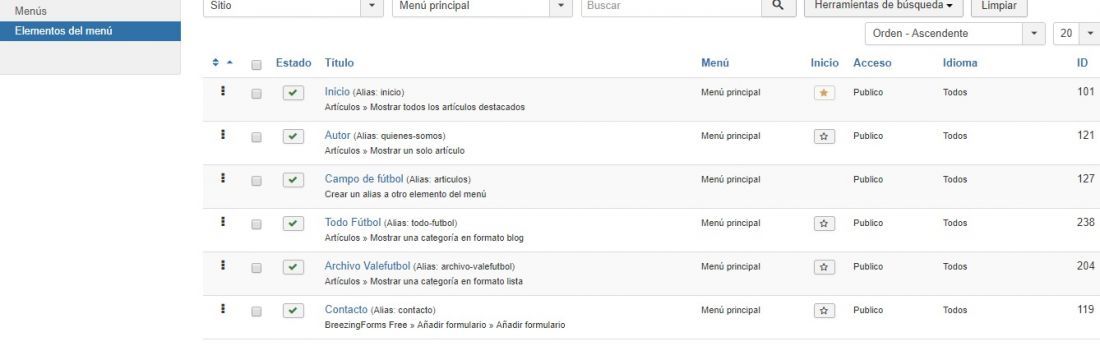Screen dimensions: 1100x360
Task: Click into the Buscar search field
Action: pyautogui.click(x=671, y=6)
